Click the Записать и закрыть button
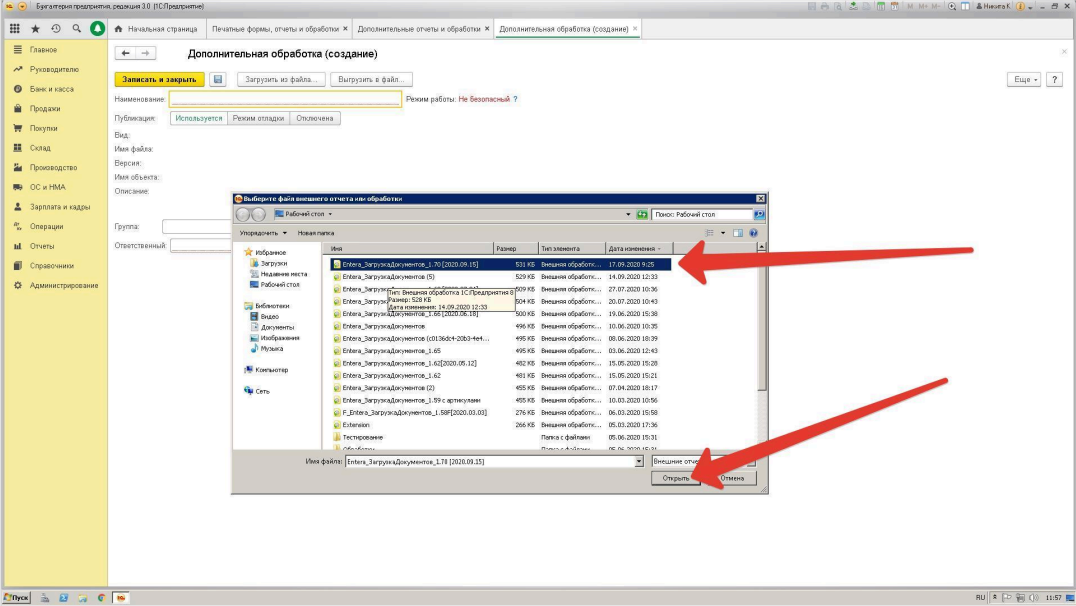This screenshot has width=1076, height=606. (159, 80)
